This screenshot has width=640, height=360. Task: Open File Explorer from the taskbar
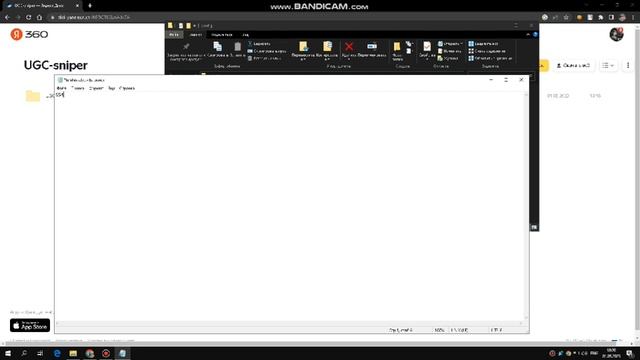coord(73,353)
